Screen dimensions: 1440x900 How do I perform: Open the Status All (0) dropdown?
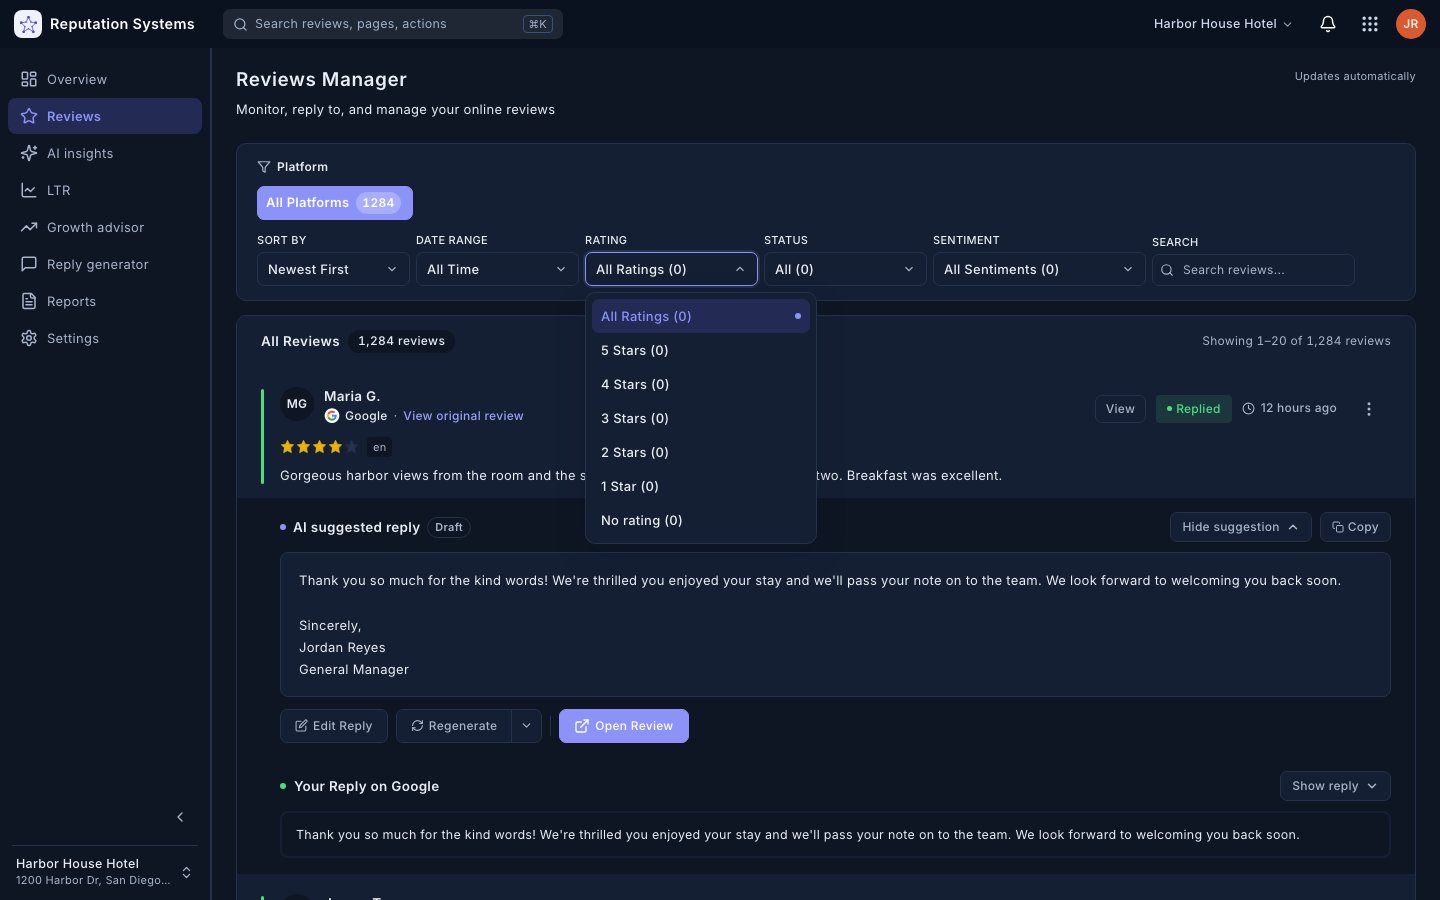pyautogui.click(x=845, y=269)
